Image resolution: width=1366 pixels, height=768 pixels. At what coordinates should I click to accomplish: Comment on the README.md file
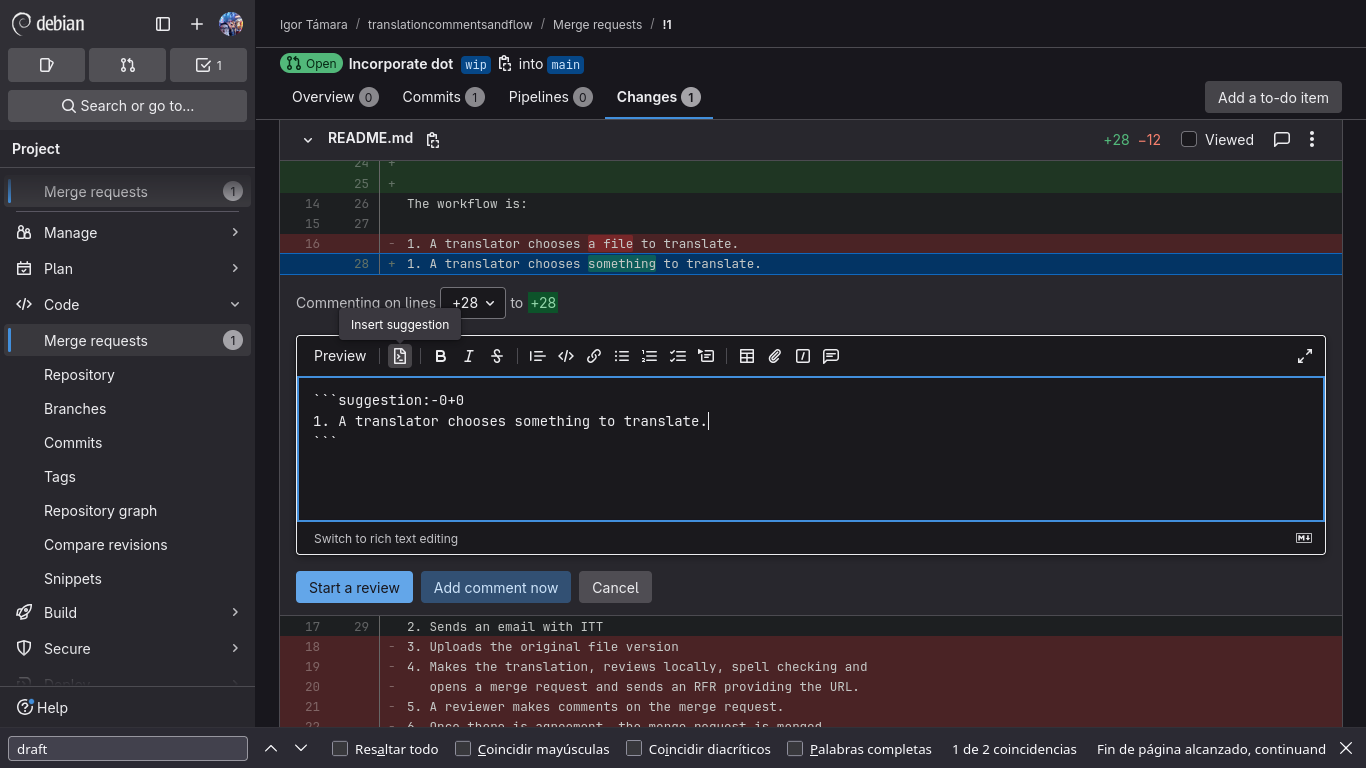(x=1282, y=140)
